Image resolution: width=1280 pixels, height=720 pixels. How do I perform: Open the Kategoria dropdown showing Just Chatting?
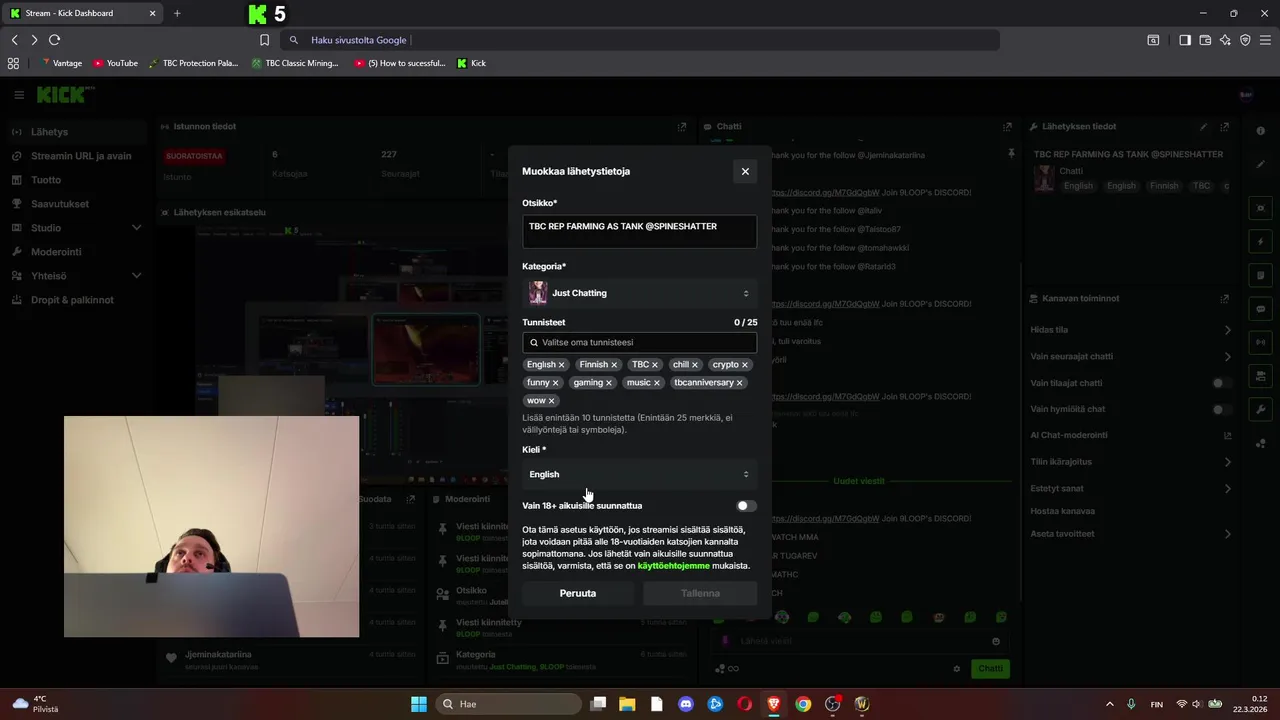tap(639, 293)
